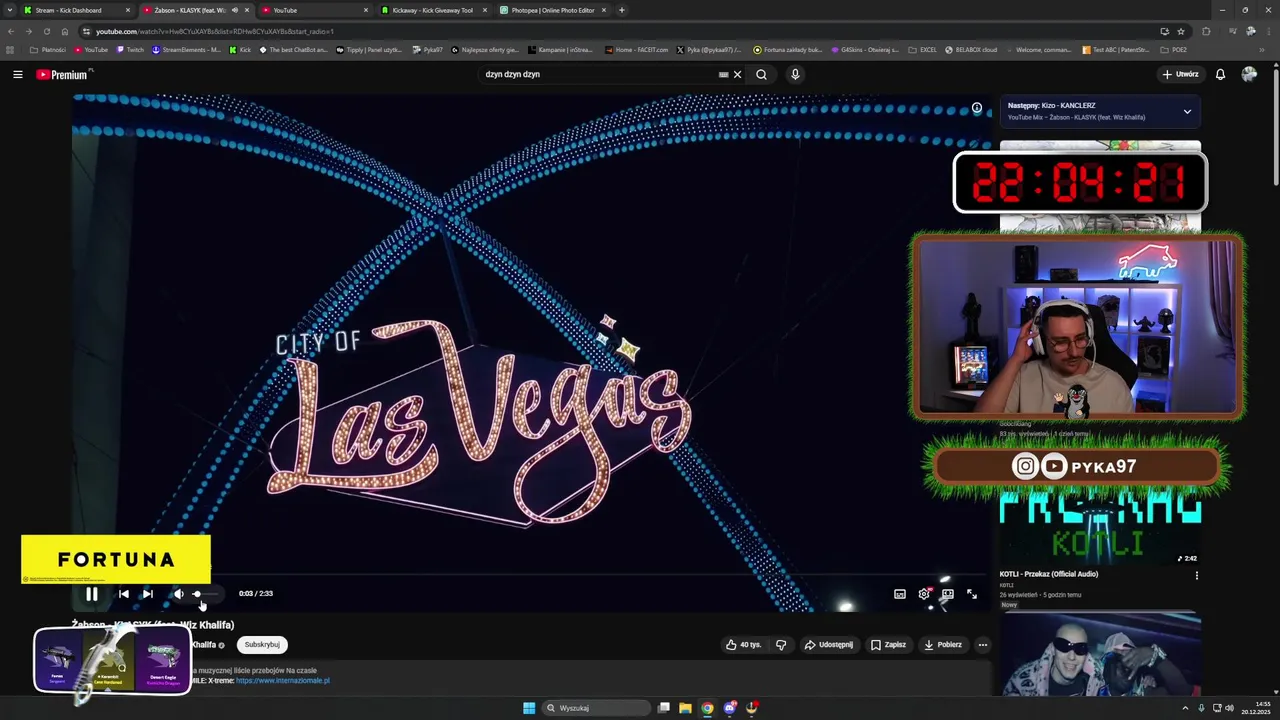The image size is (1280, 720).
Task: Open options menu for KOTLI - Przekaz video
Action: [x=1196, y=575]
